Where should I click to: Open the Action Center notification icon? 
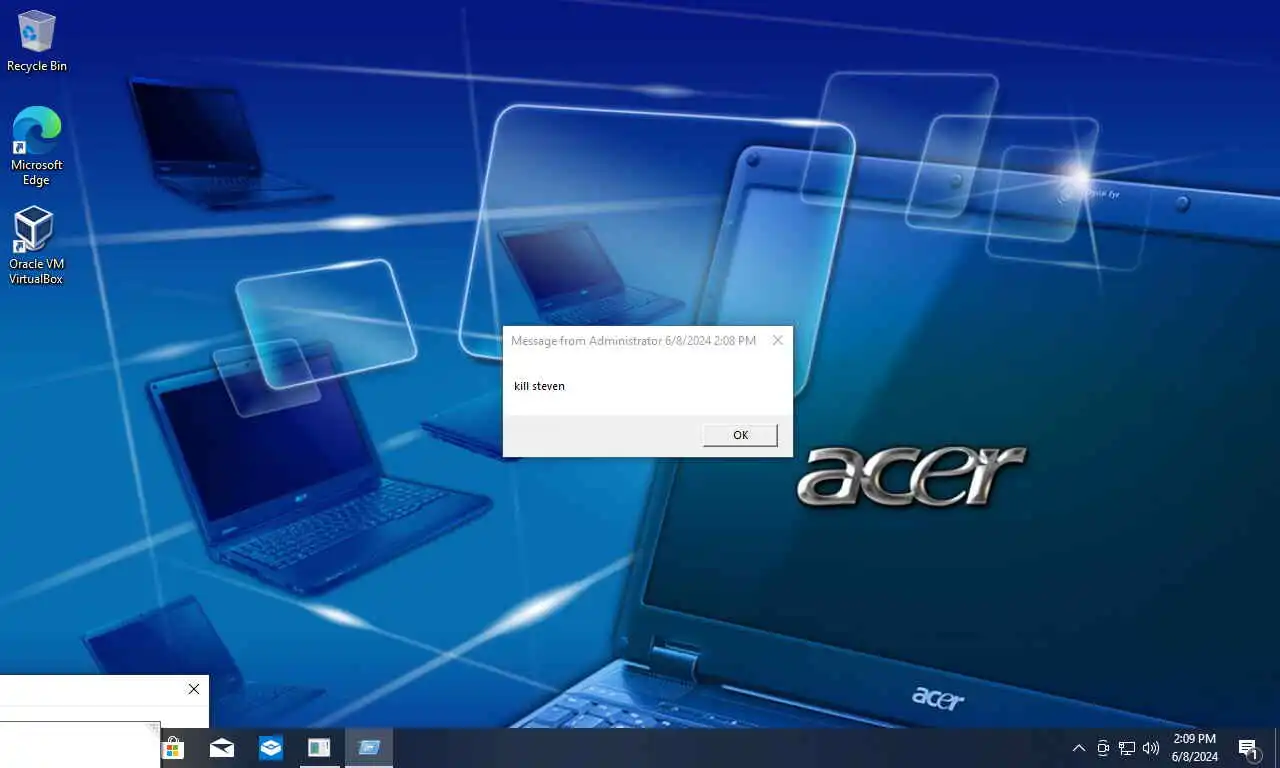(1248, 748)
